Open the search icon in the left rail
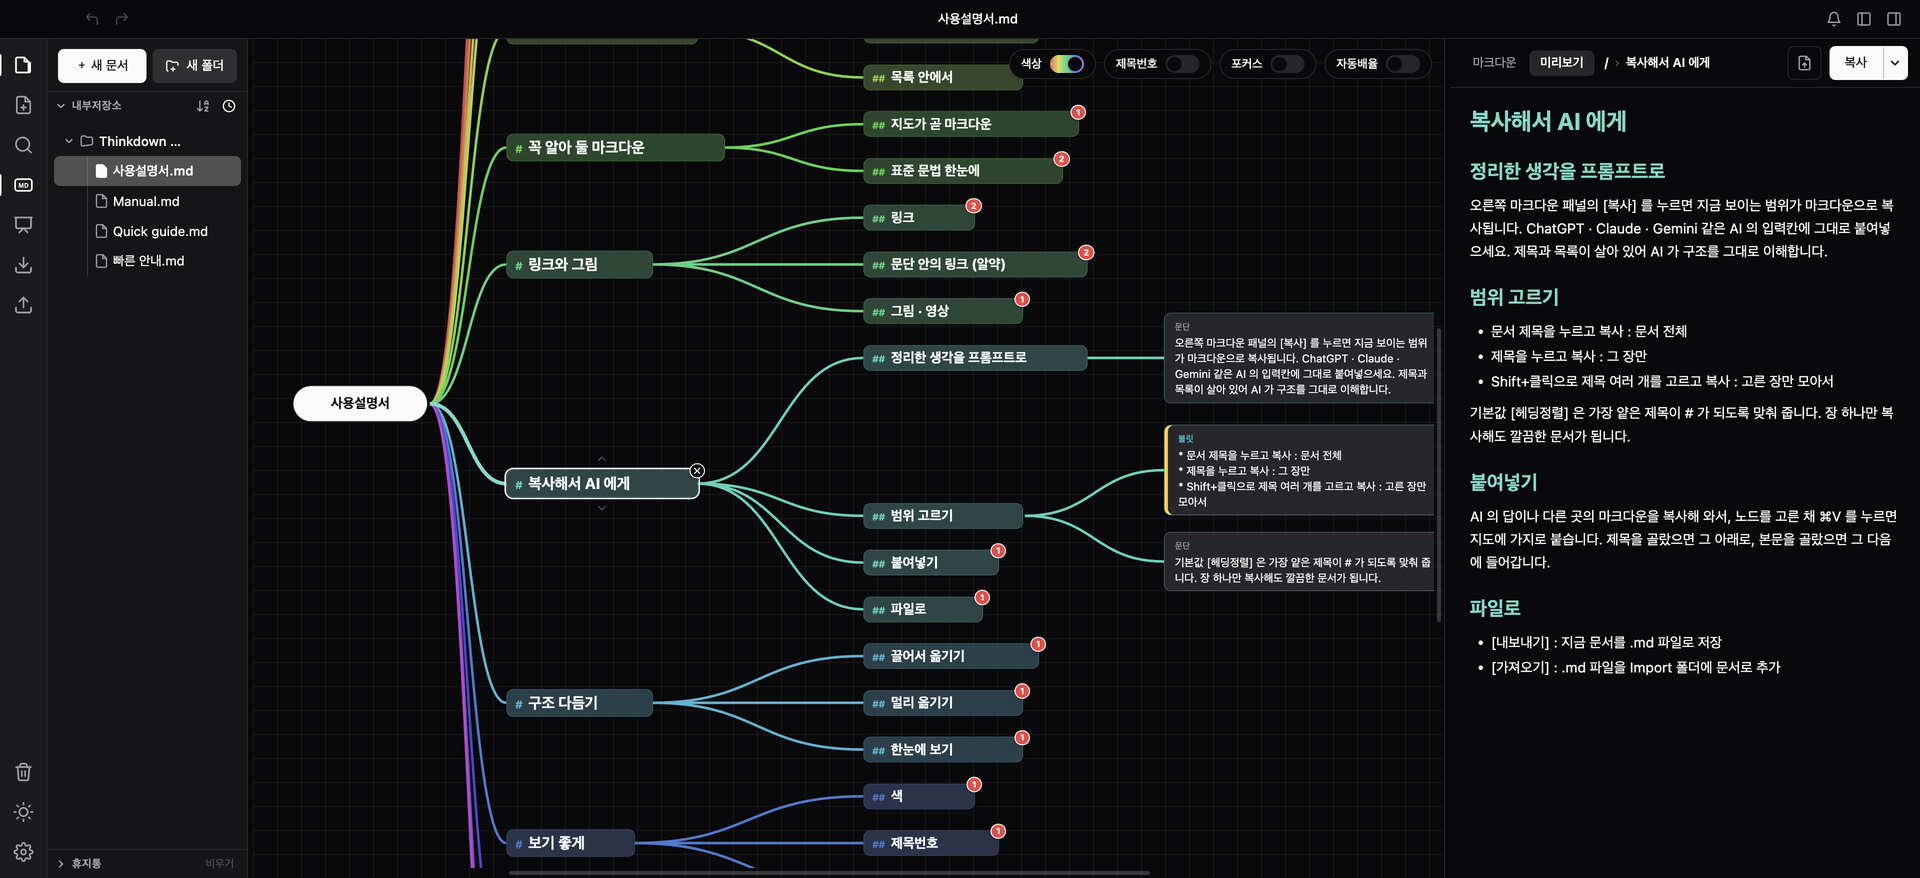The image size is (1920, 878). (x=23, y=145)
